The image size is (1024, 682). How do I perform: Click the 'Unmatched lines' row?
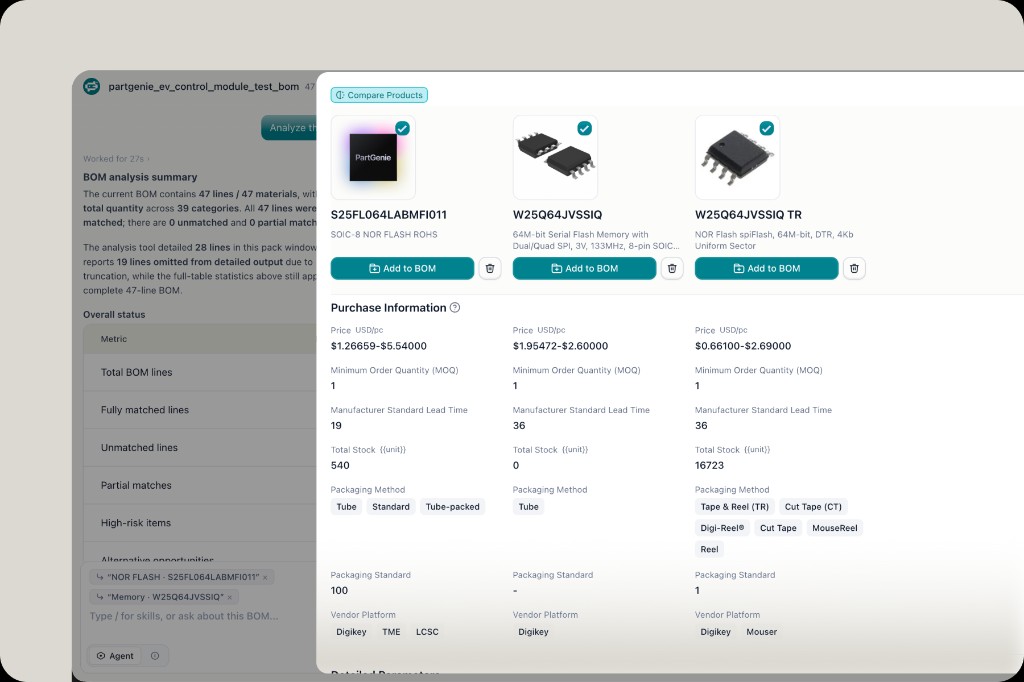tap(200, 447)
